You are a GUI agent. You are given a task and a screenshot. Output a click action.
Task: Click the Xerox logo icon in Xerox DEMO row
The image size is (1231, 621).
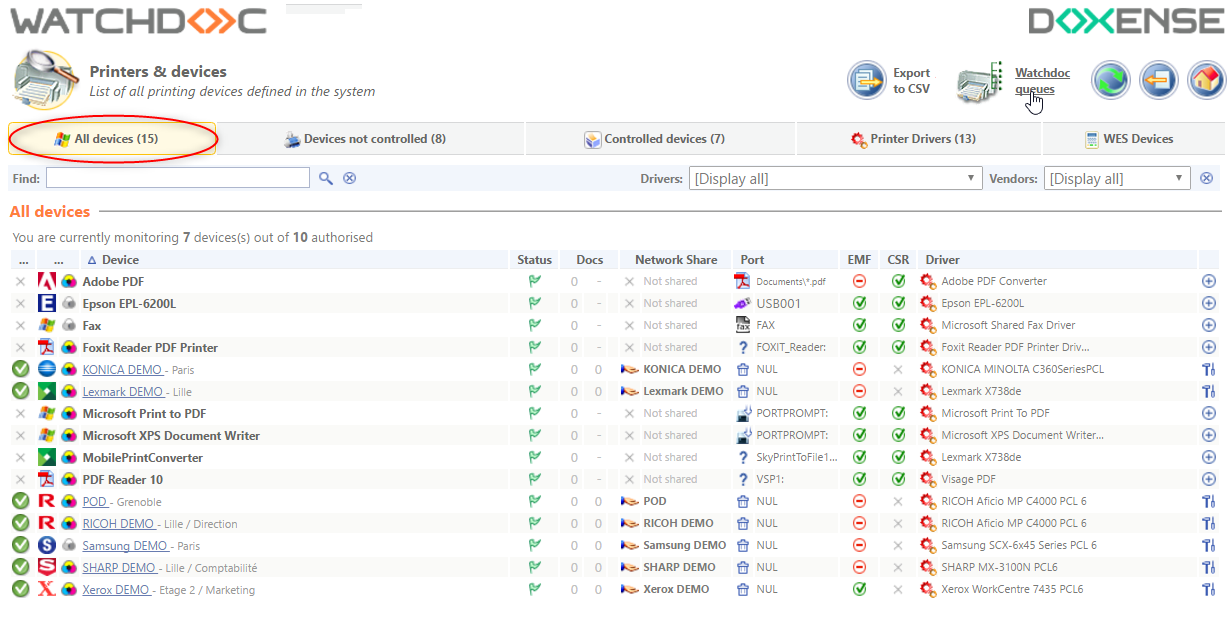pos(46,589)
